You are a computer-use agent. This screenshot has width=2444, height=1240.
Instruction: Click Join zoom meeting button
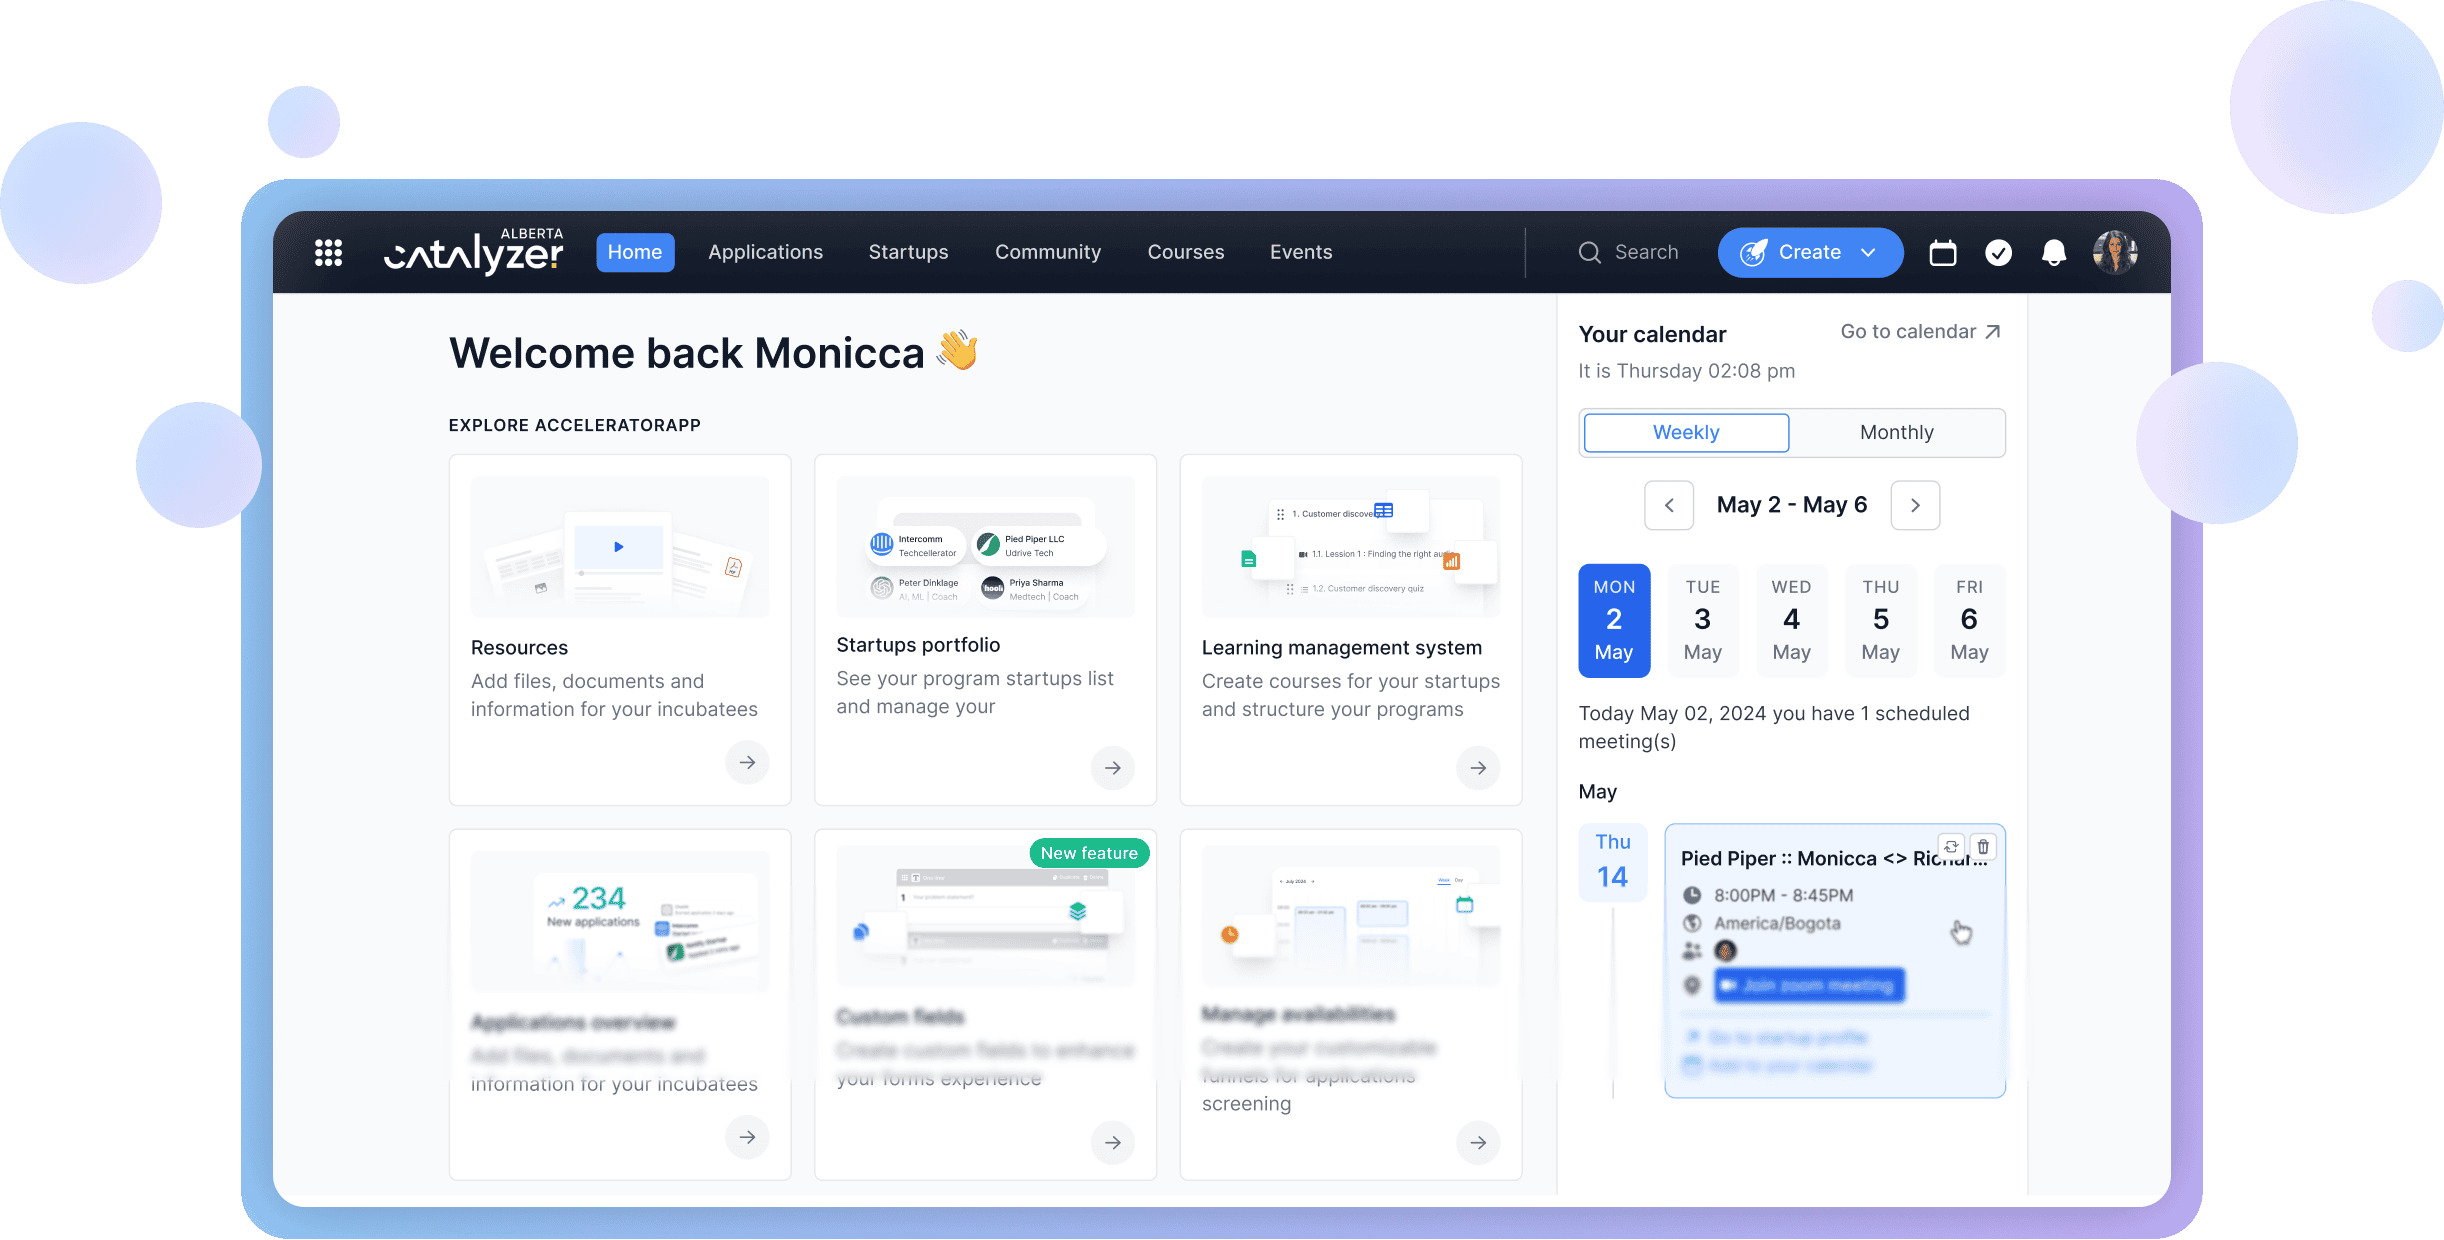(1809, 985)
